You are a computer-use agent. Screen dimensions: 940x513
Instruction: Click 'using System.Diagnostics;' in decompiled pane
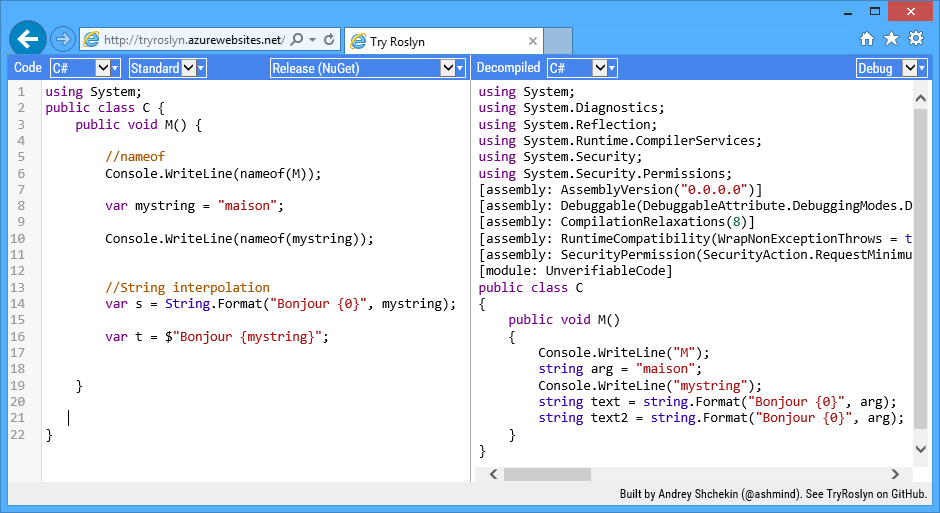point(571,108)
